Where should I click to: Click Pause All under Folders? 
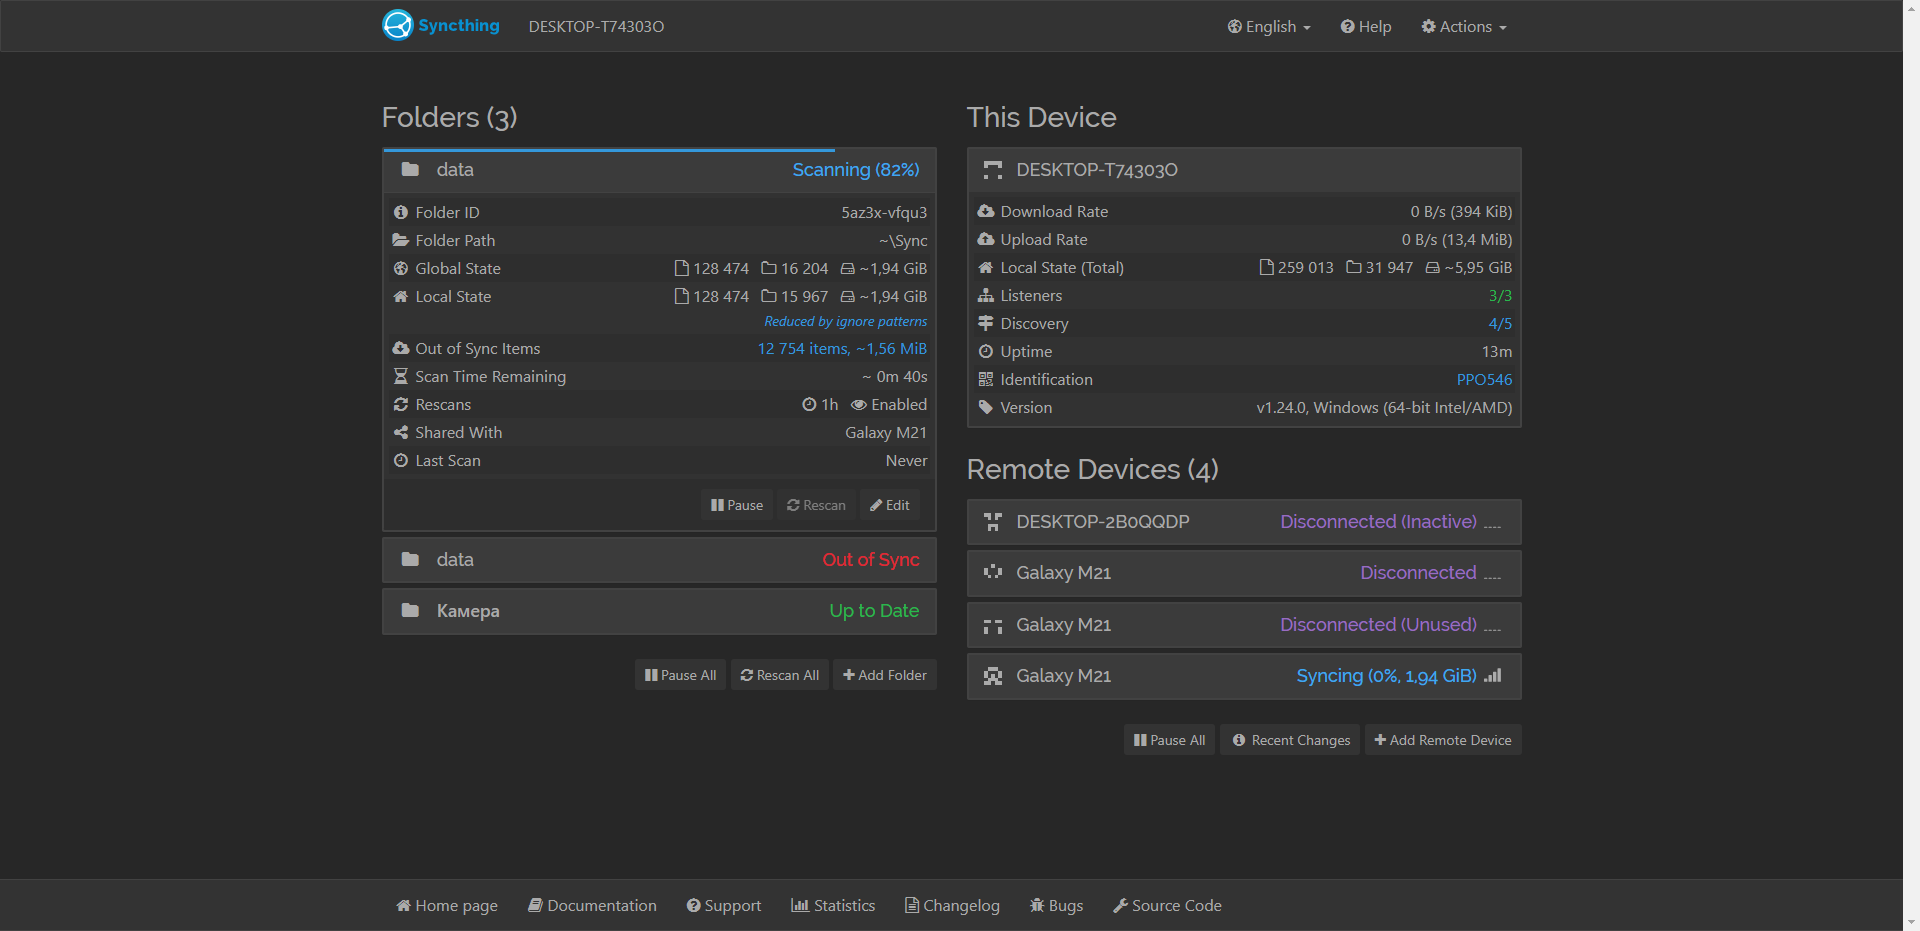tap(680, 675)
